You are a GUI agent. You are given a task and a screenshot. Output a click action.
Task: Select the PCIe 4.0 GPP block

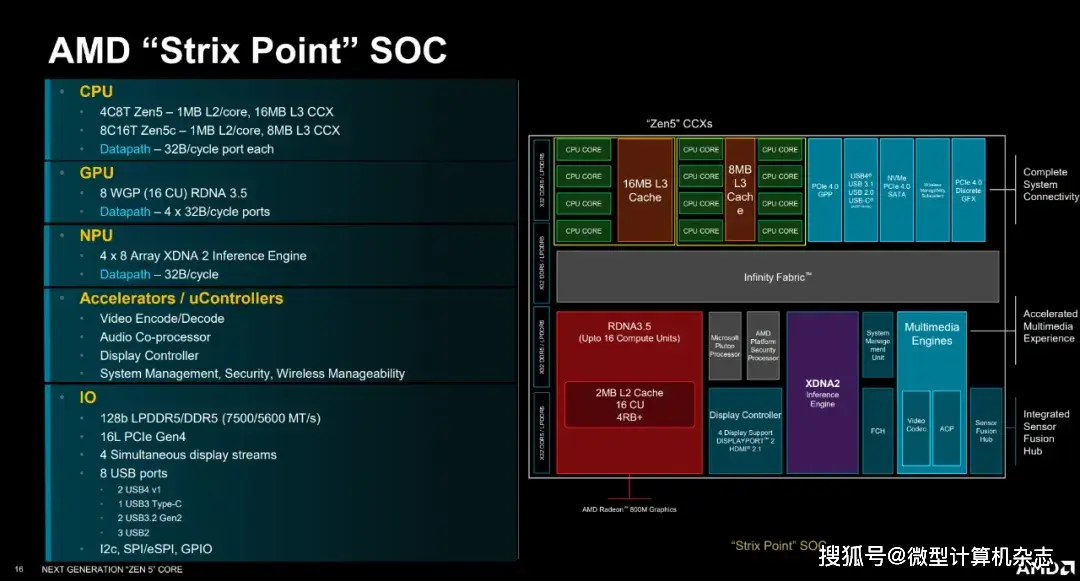coord(825,190)
